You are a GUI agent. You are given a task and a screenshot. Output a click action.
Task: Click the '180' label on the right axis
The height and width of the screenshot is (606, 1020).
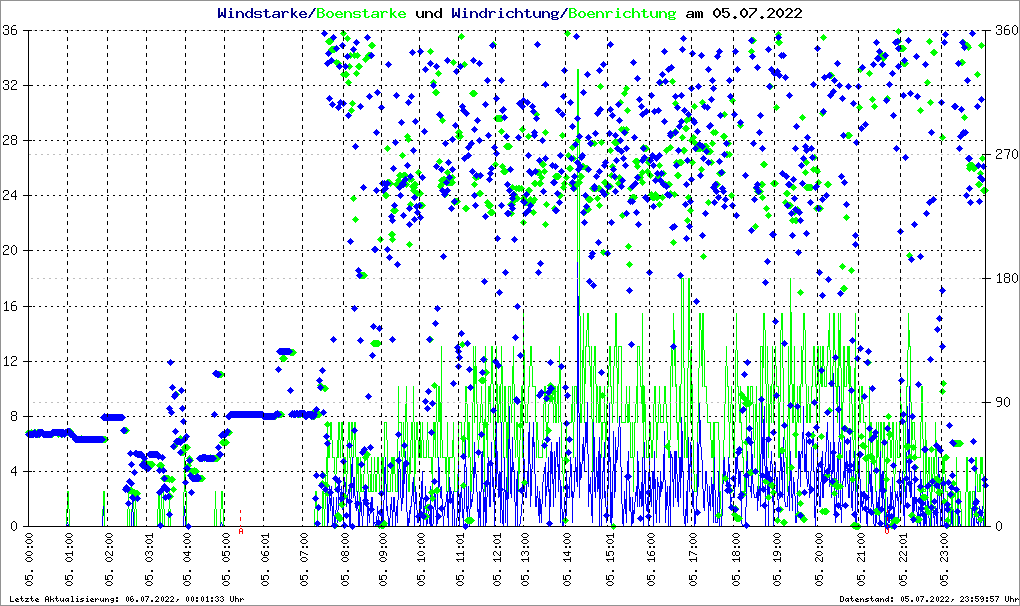point(1004,279)
